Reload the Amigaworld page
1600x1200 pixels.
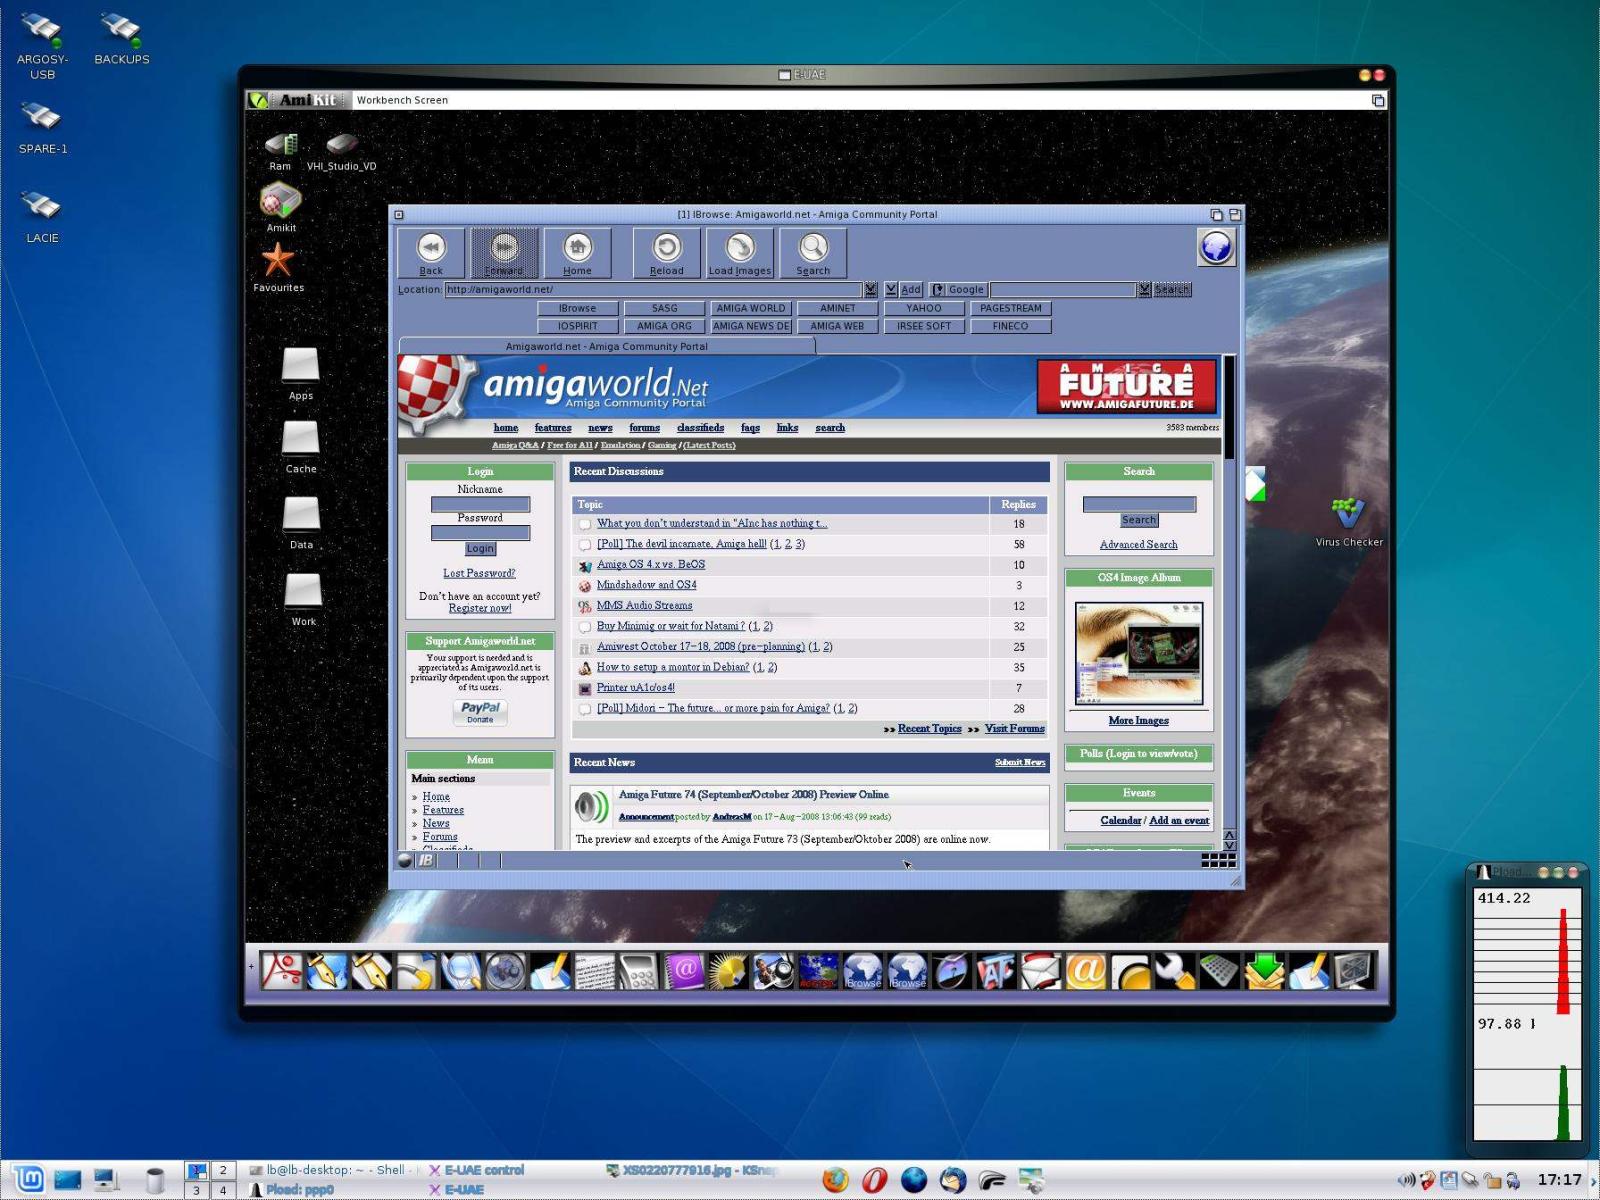coord(666,253)
